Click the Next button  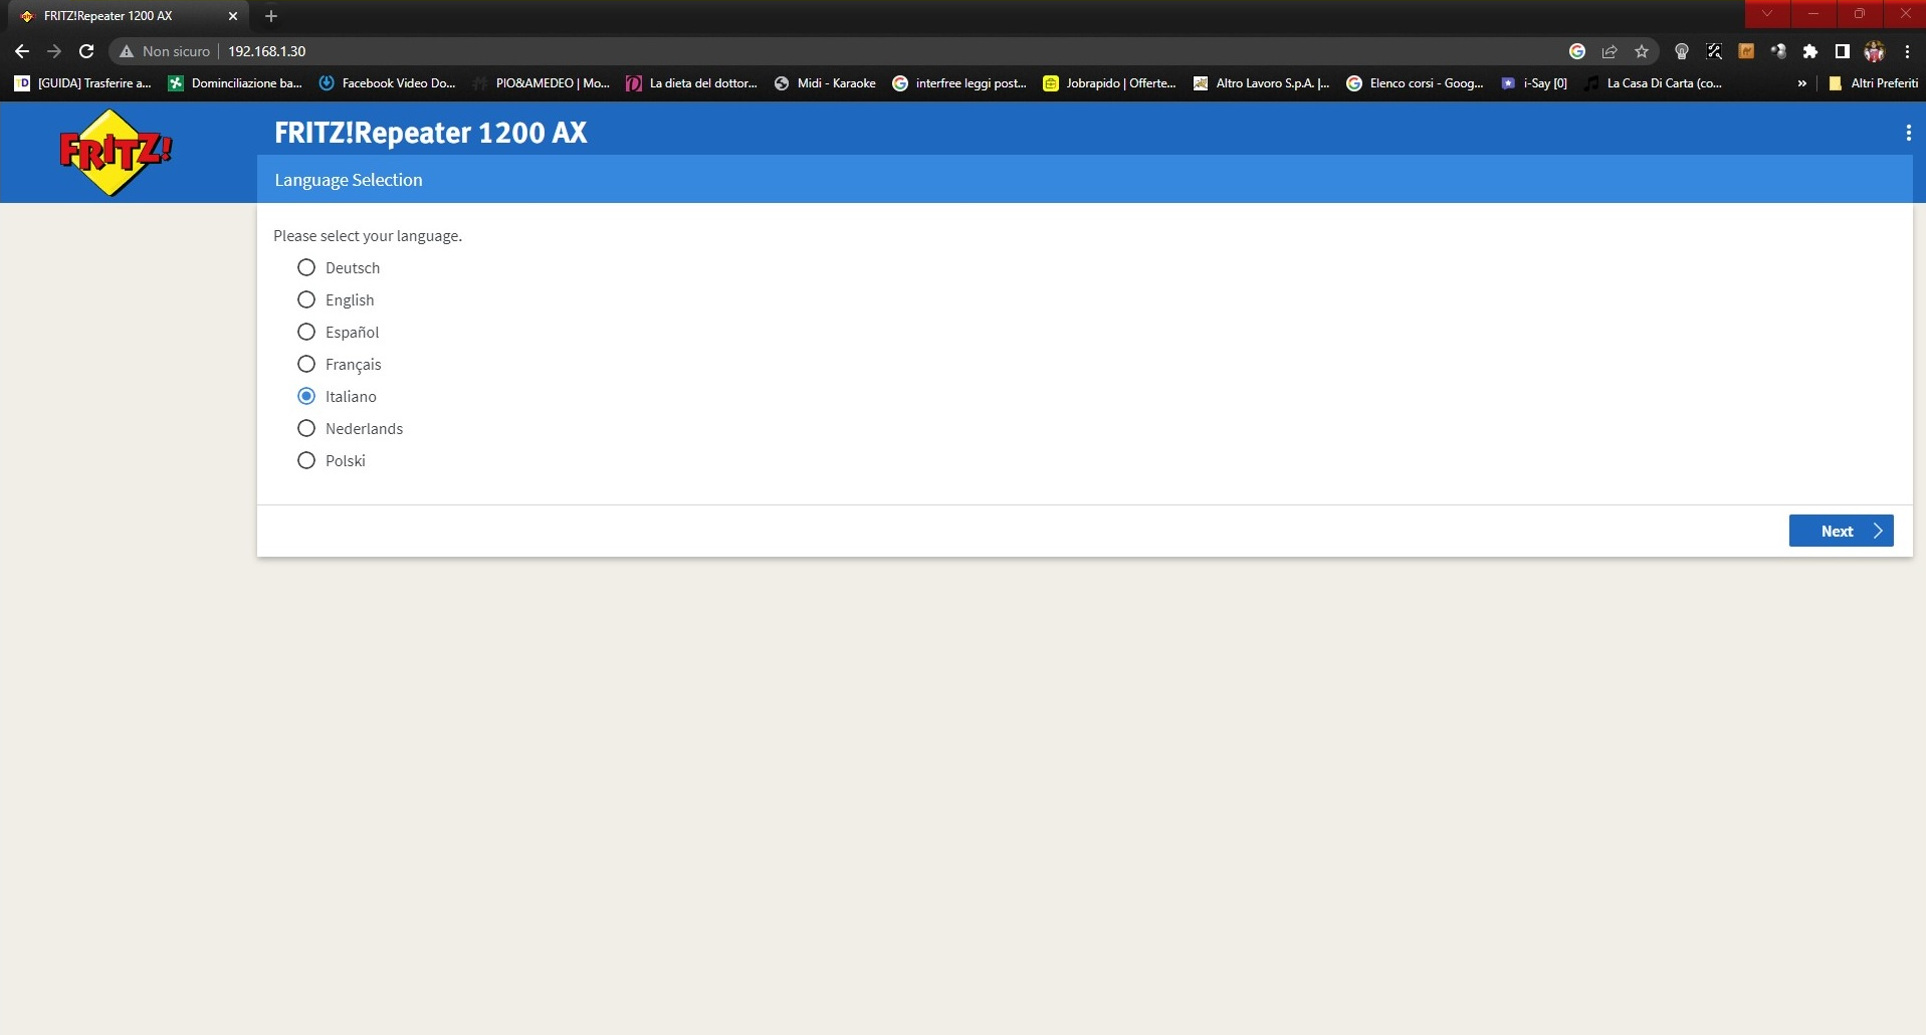pos(1840,531)
